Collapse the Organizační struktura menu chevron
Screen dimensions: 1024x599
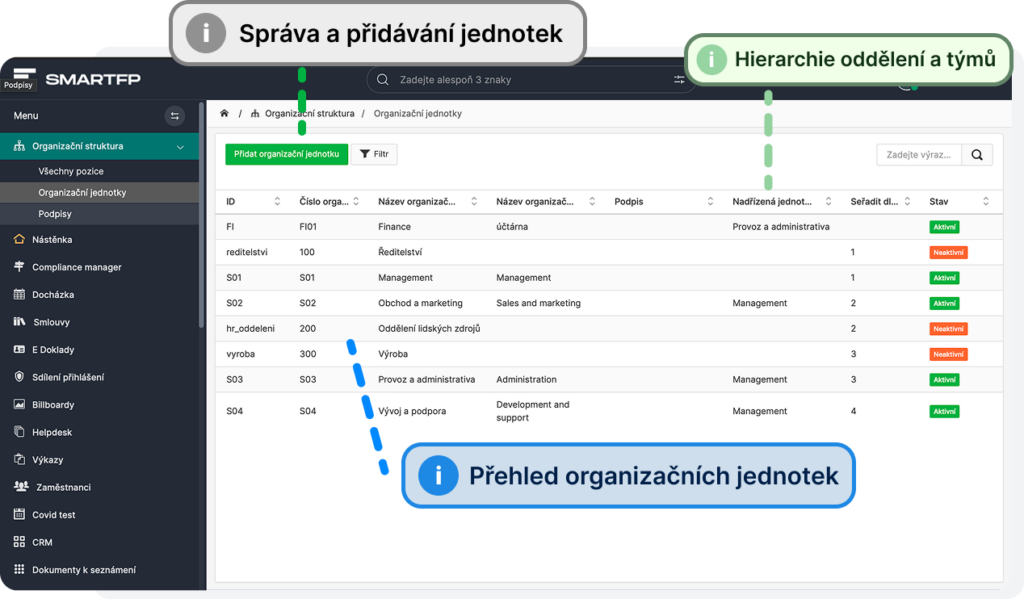(x=180, y=147)
